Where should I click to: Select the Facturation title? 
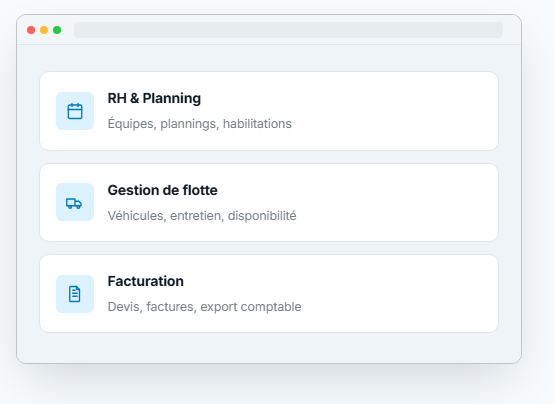pos(145,281)
